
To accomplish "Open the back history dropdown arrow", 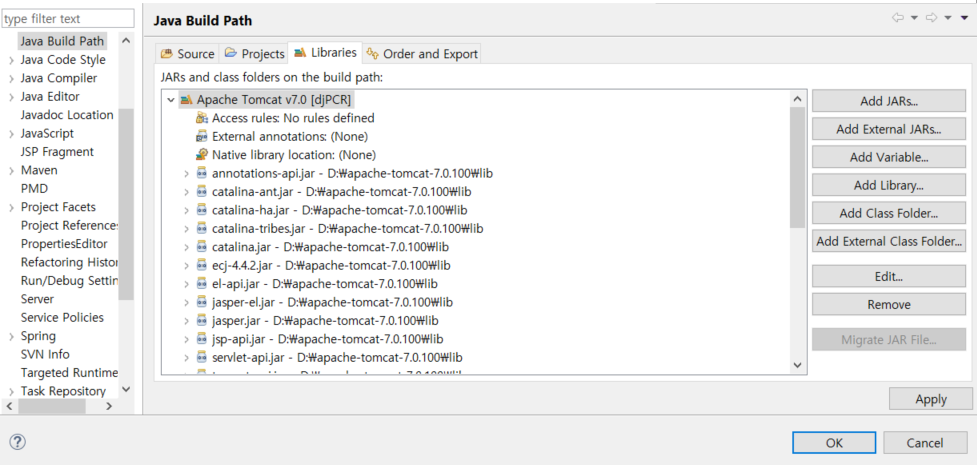I will (914, 18).
